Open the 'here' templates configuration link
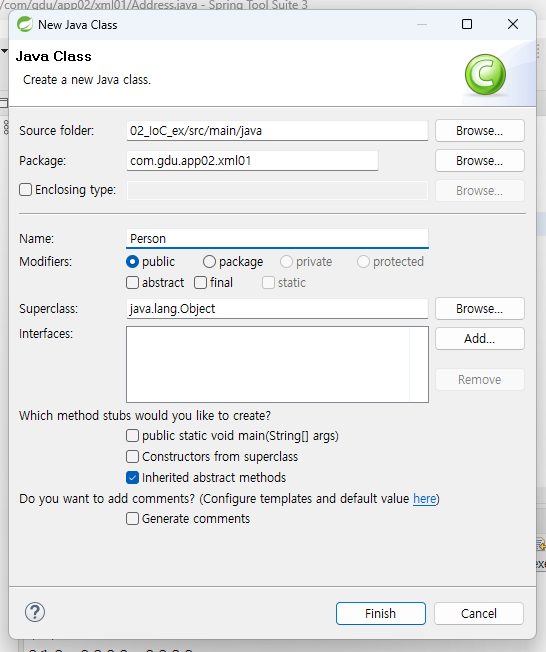The image size is (546, 652). (x=424, y=499)
